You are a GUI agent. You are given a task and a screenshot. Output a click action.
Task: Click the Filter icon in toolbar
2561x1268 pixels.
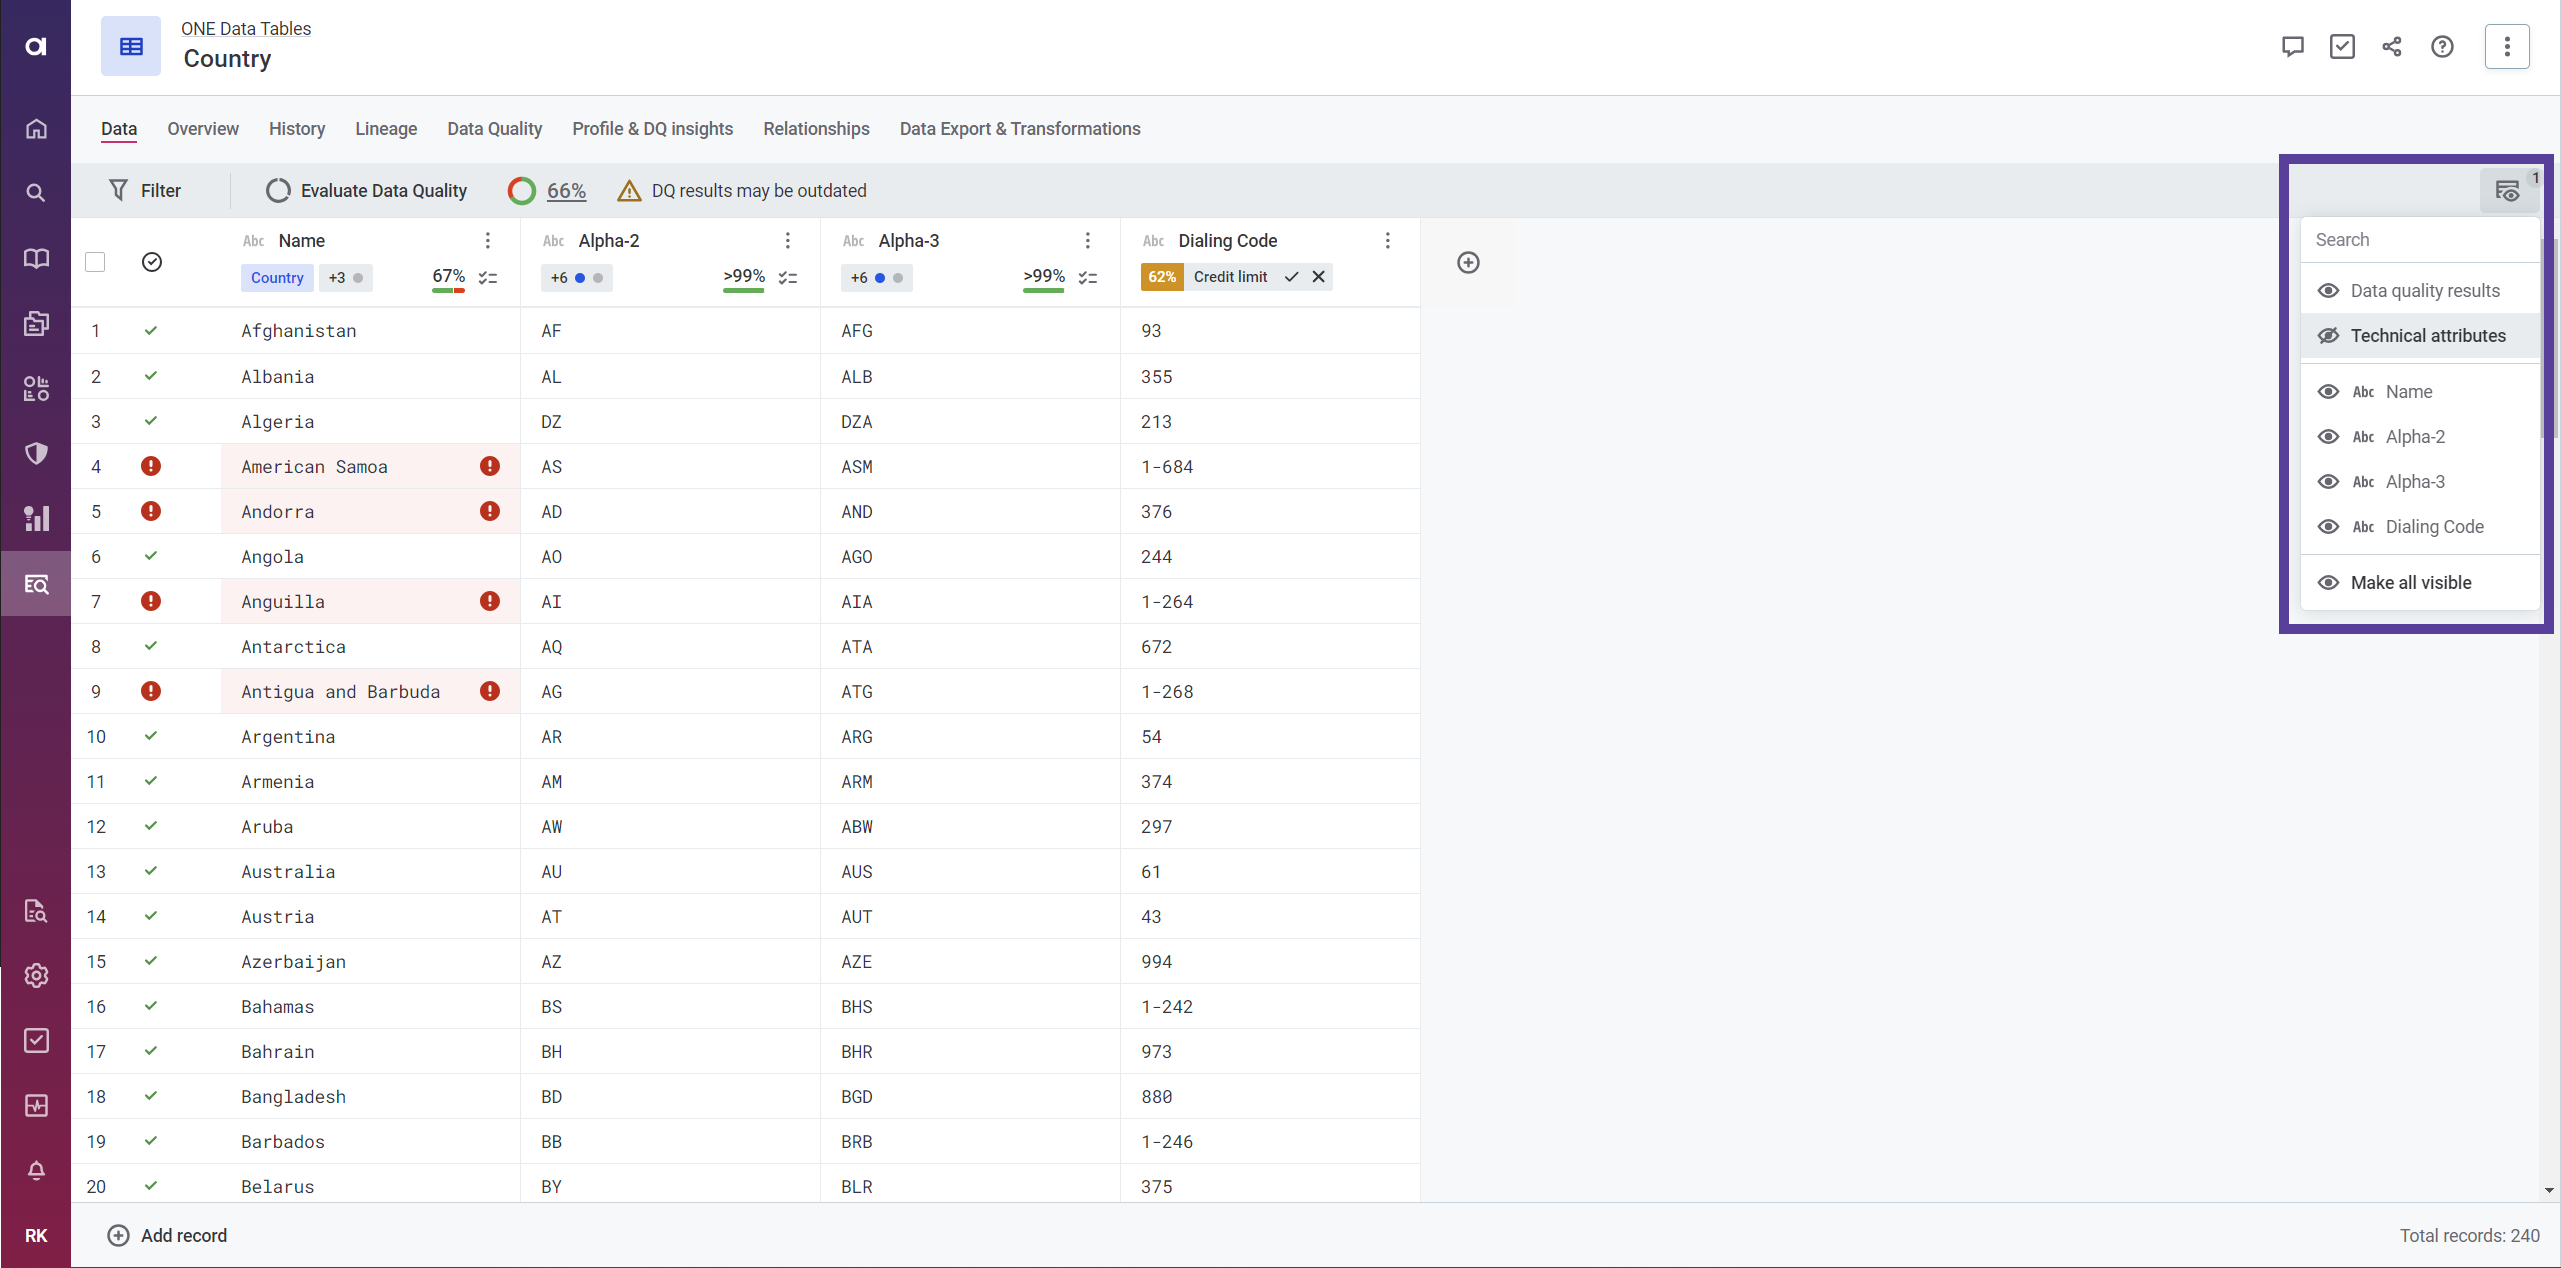click(x=118, y=191)
